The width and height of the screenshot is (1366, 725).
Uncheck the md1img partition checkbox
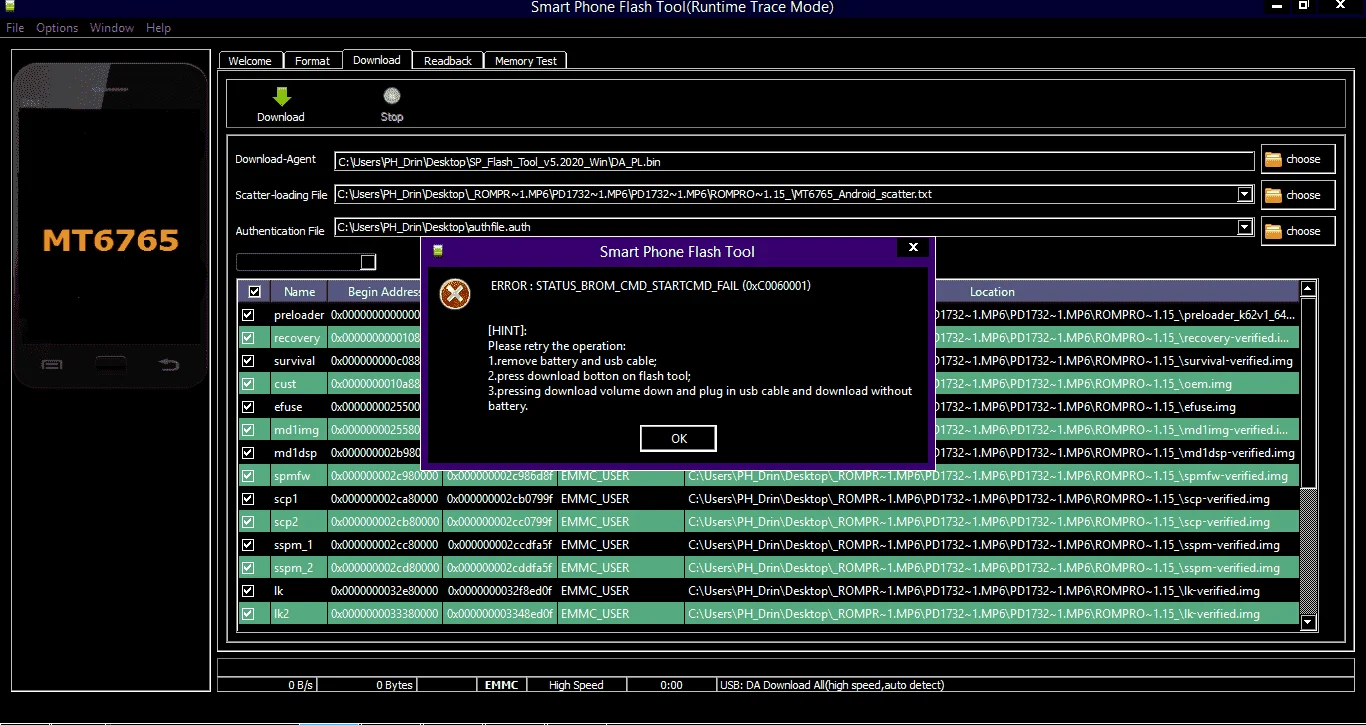pos(248,430)
